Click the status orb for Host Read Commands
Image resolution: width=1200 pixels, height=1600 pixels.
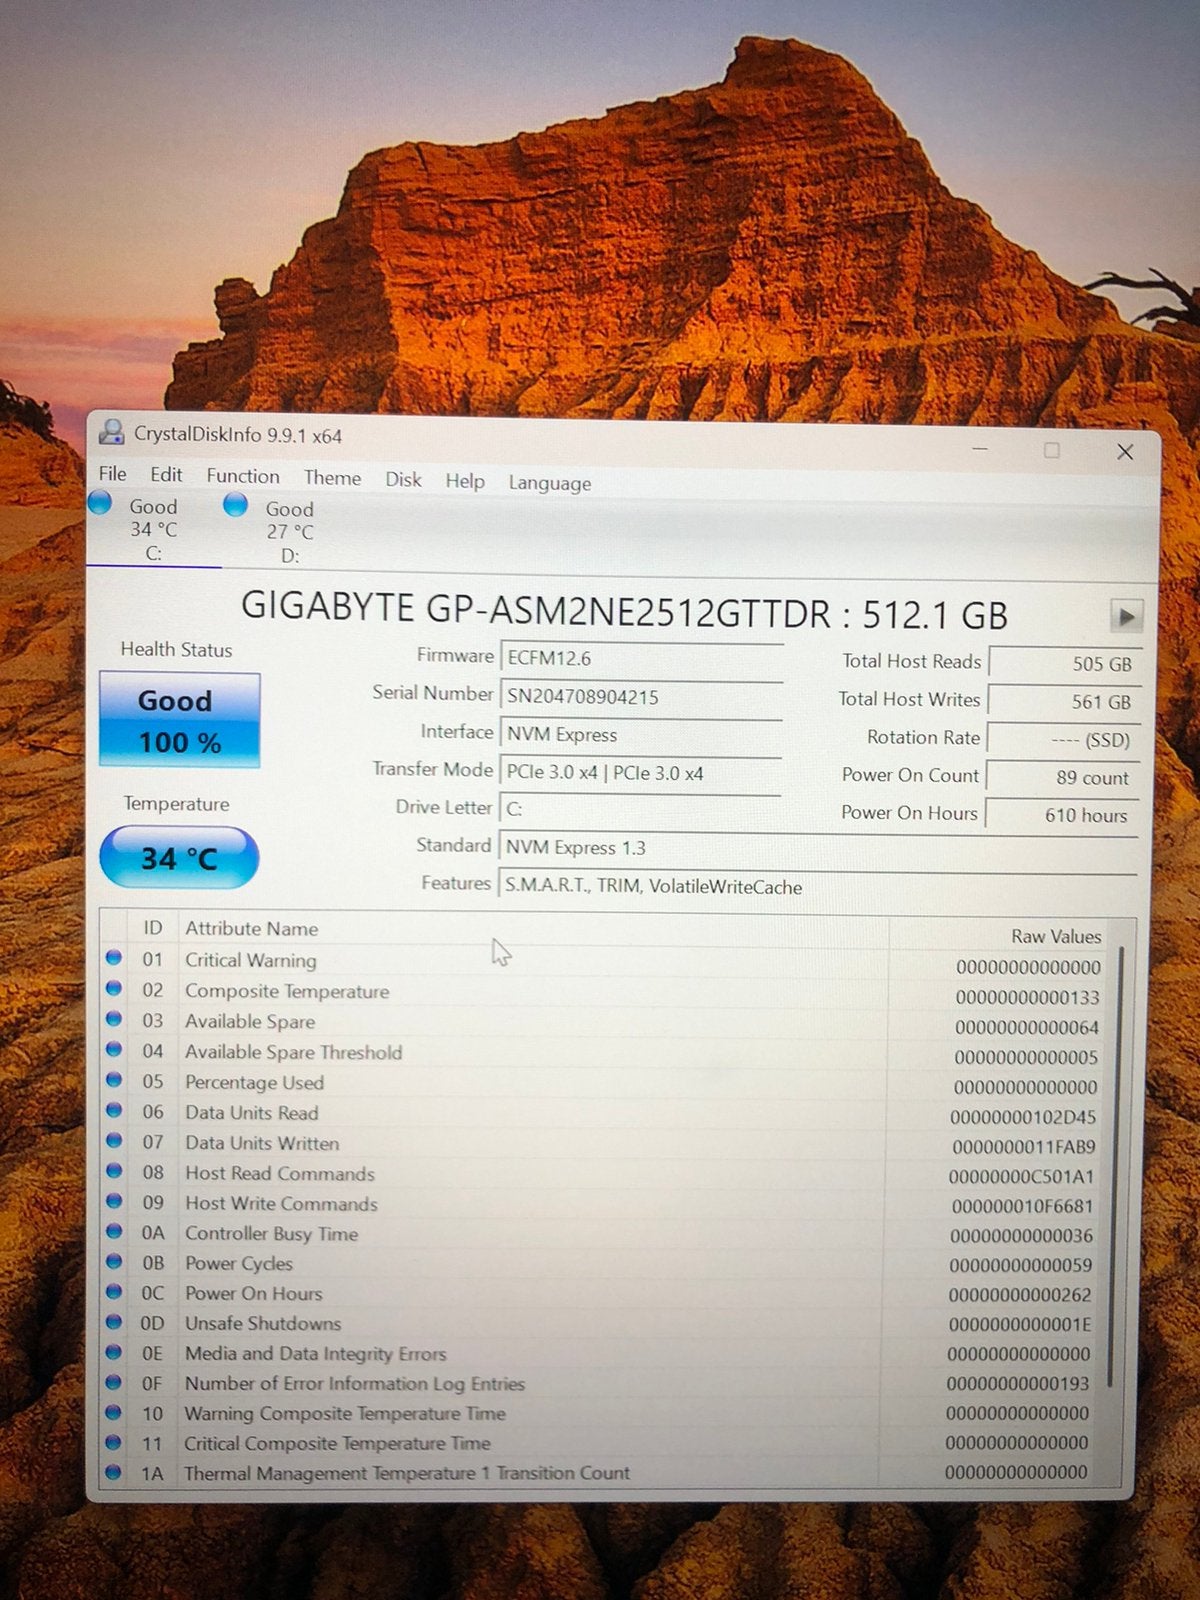pyautogui.click(x=114, y=1171)
